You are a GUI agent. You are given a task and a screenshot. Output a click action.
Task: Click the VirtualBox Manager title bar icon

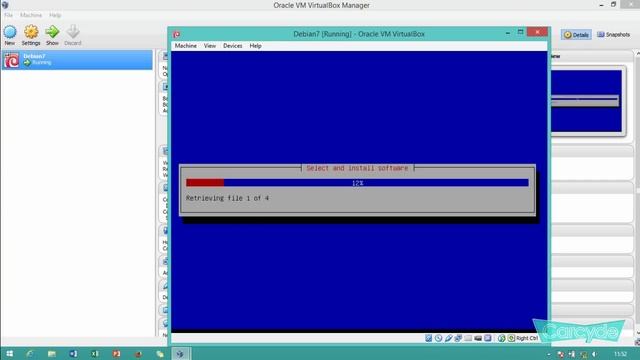click(x=5, y=5)
